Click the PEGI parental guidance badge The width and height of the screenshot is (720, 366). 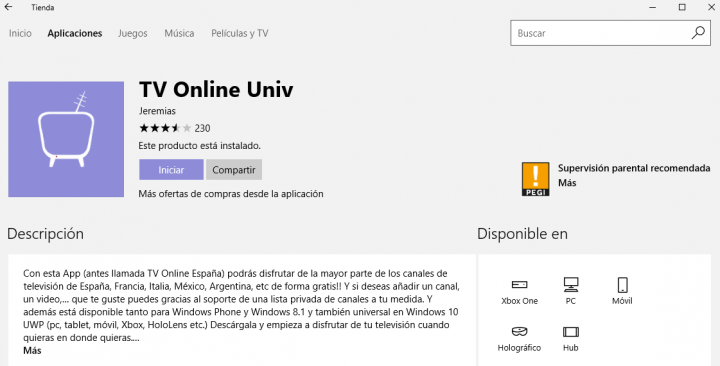tap(535, 179)
